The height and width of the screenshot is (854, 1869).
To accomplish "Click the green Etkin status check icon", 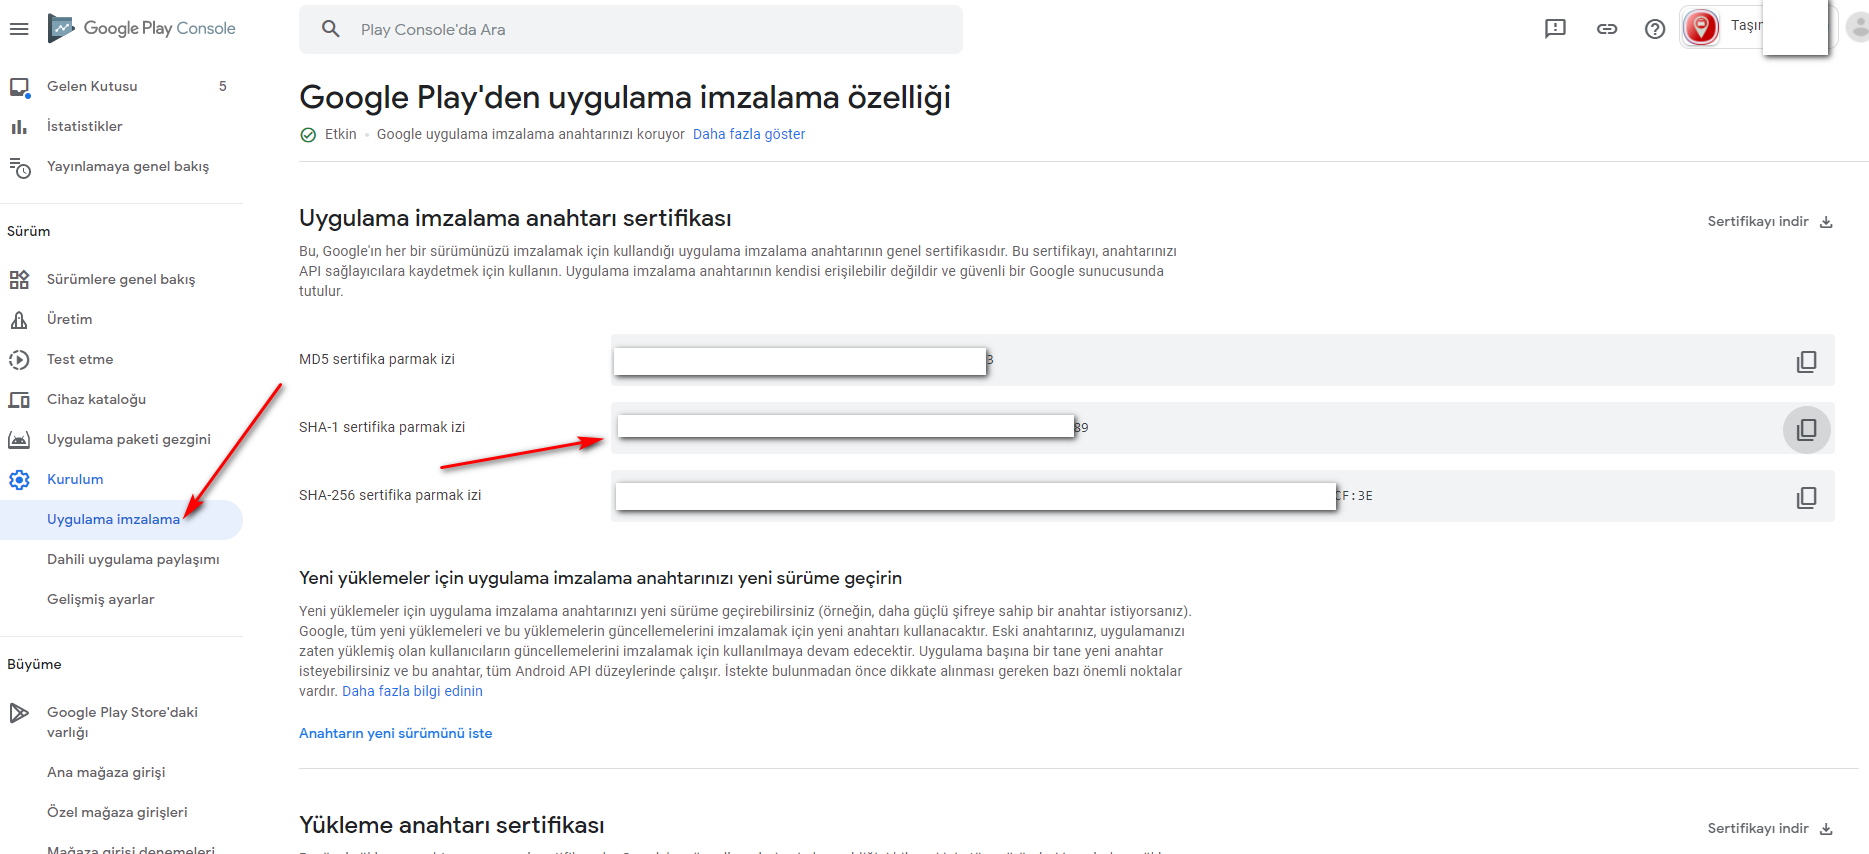I will pos(308,135).
